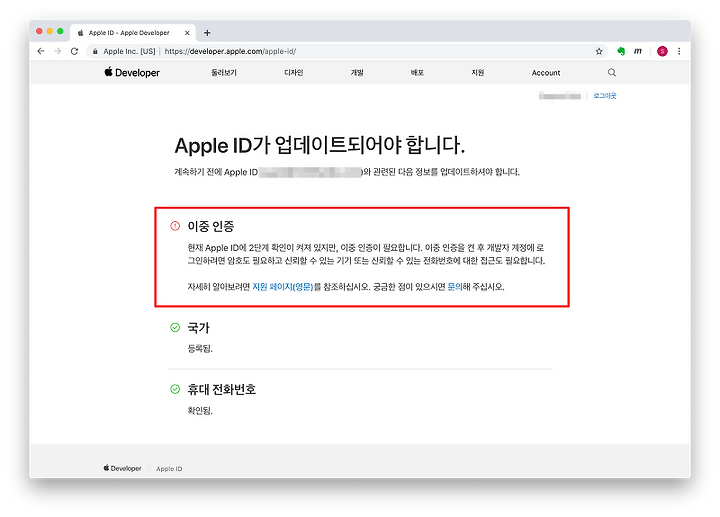Click the 로그아웃 link

tap(605, 96)
